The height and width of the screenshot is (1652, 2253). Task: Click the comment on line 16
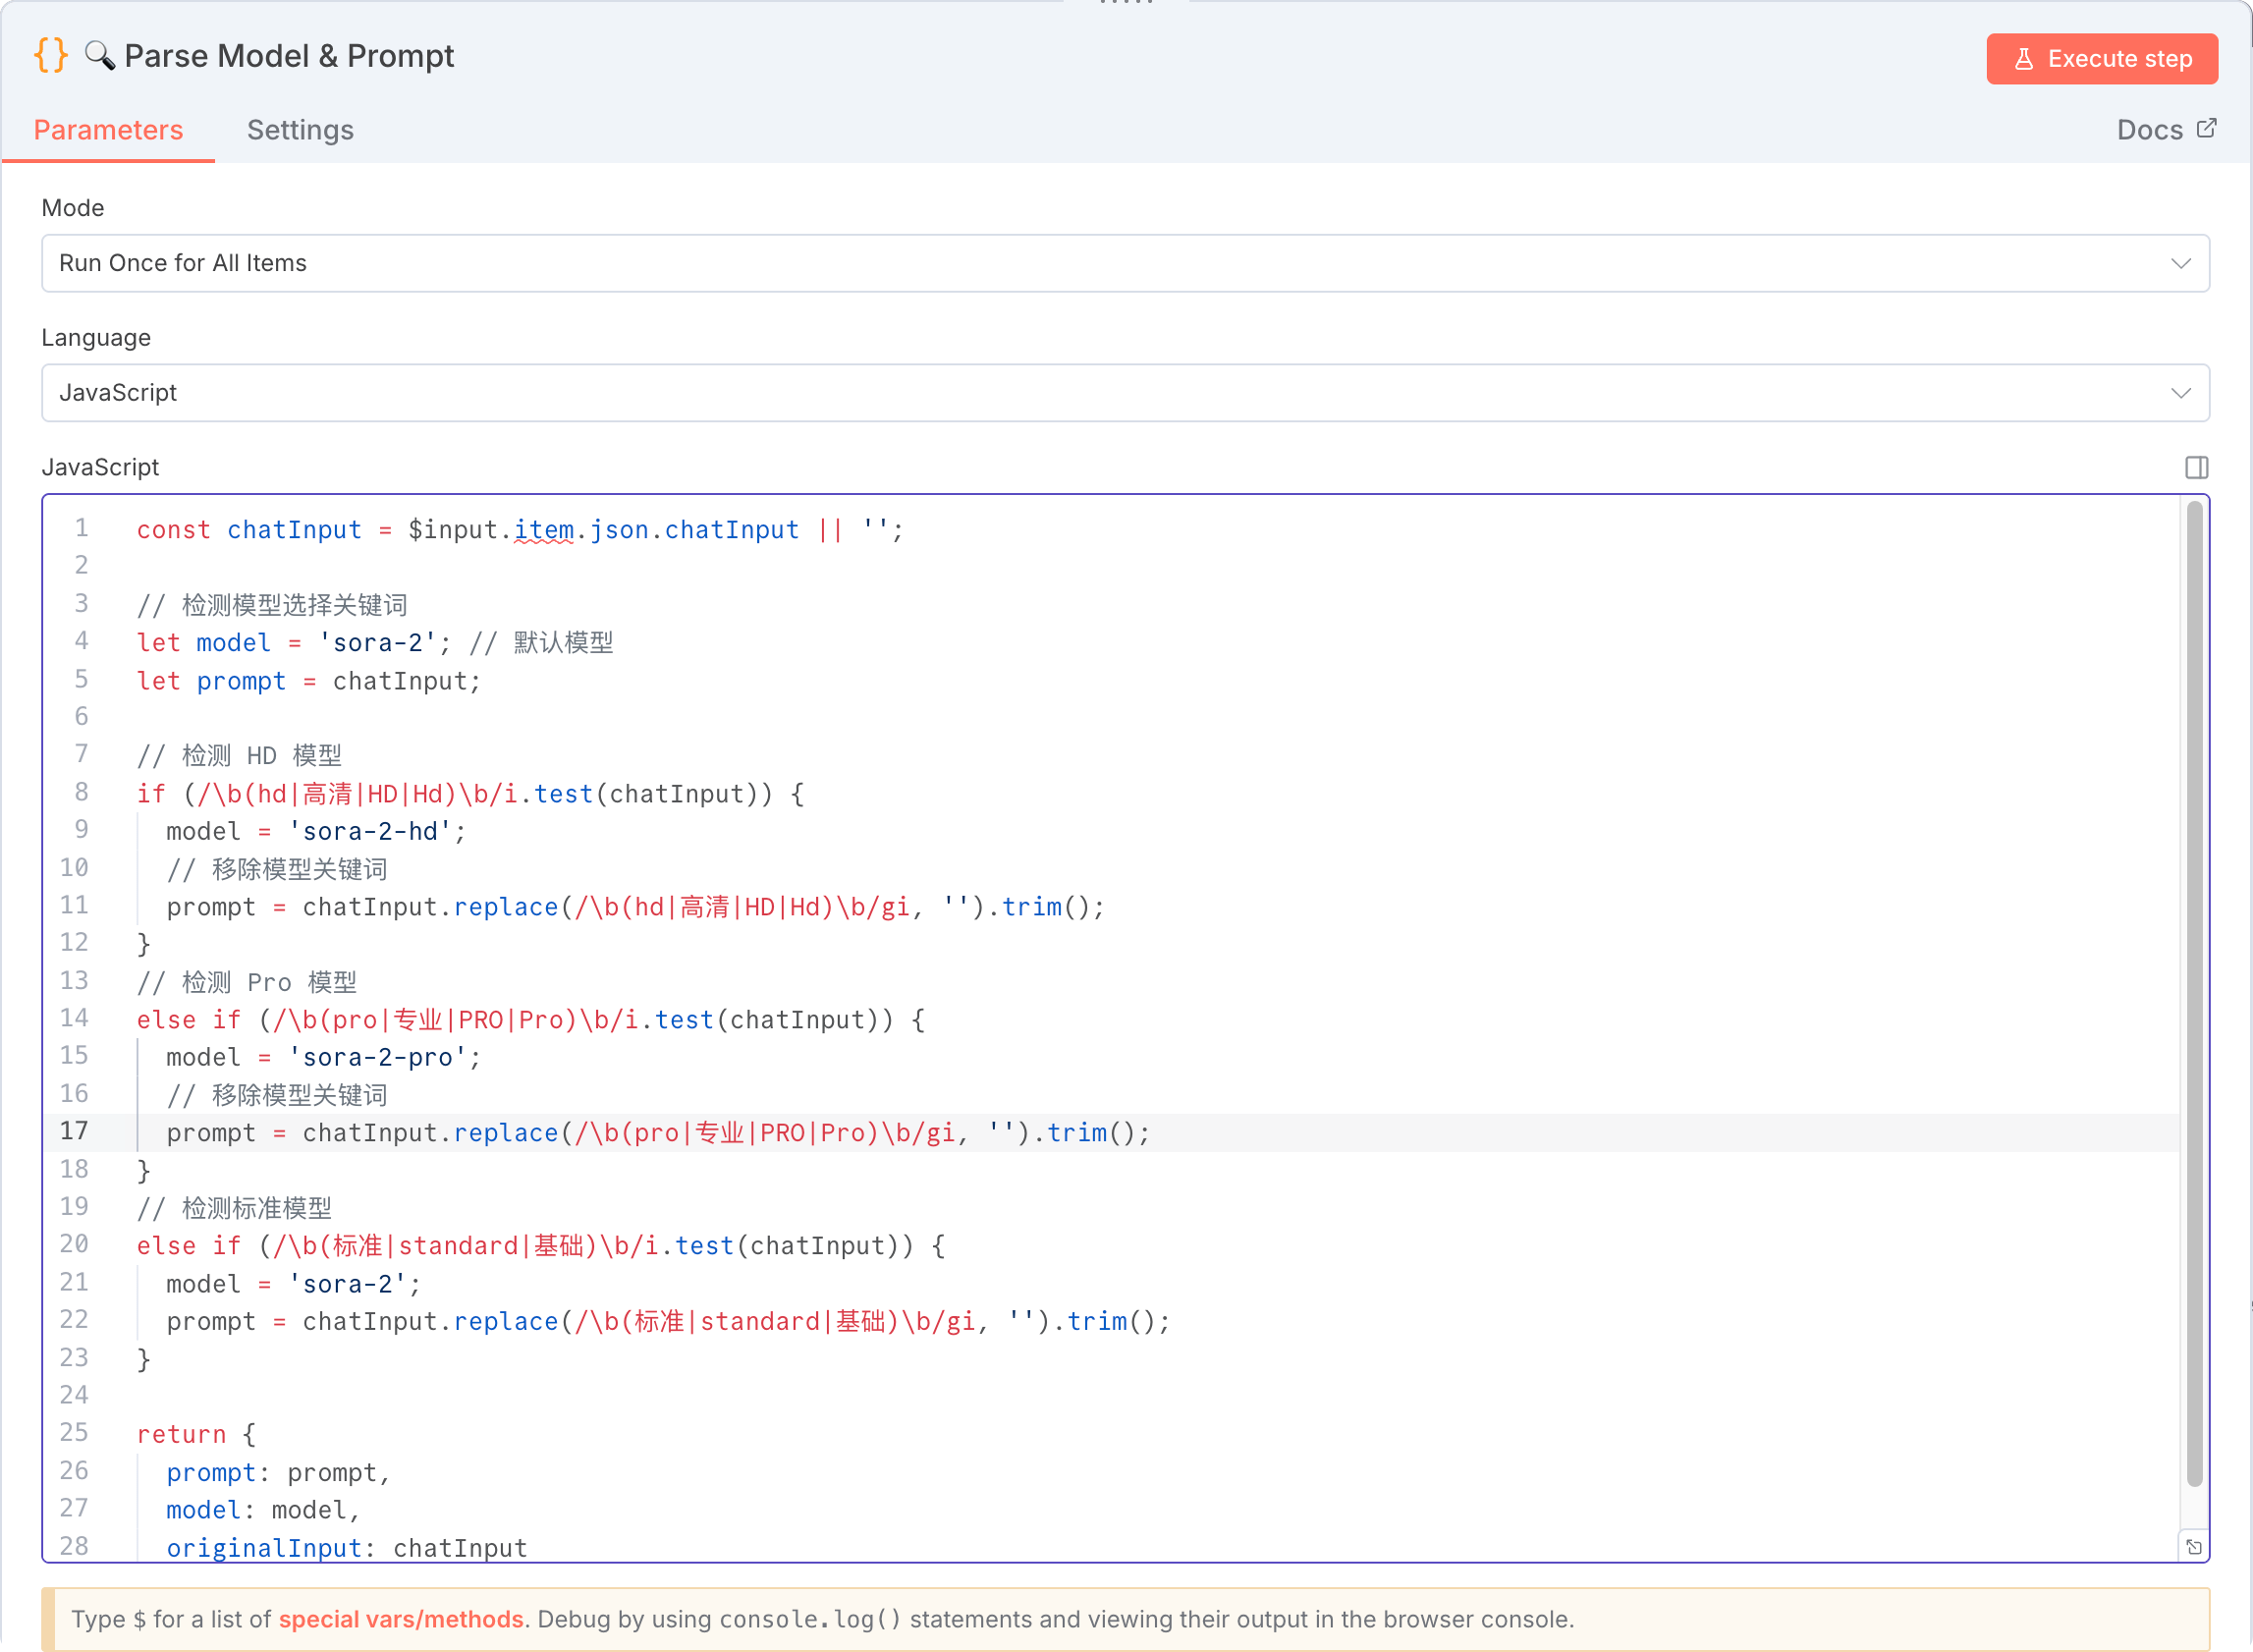277,1095
